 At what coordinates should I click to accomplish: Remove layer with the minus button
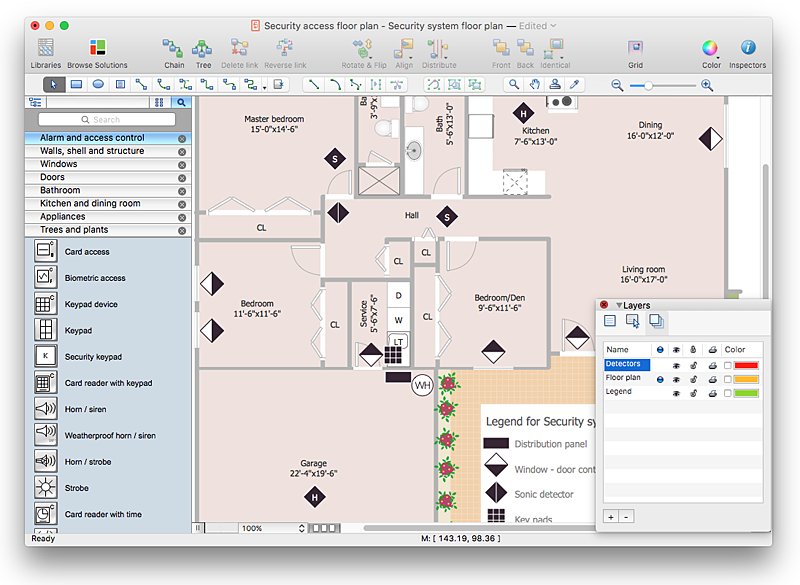tap(626, 517)
